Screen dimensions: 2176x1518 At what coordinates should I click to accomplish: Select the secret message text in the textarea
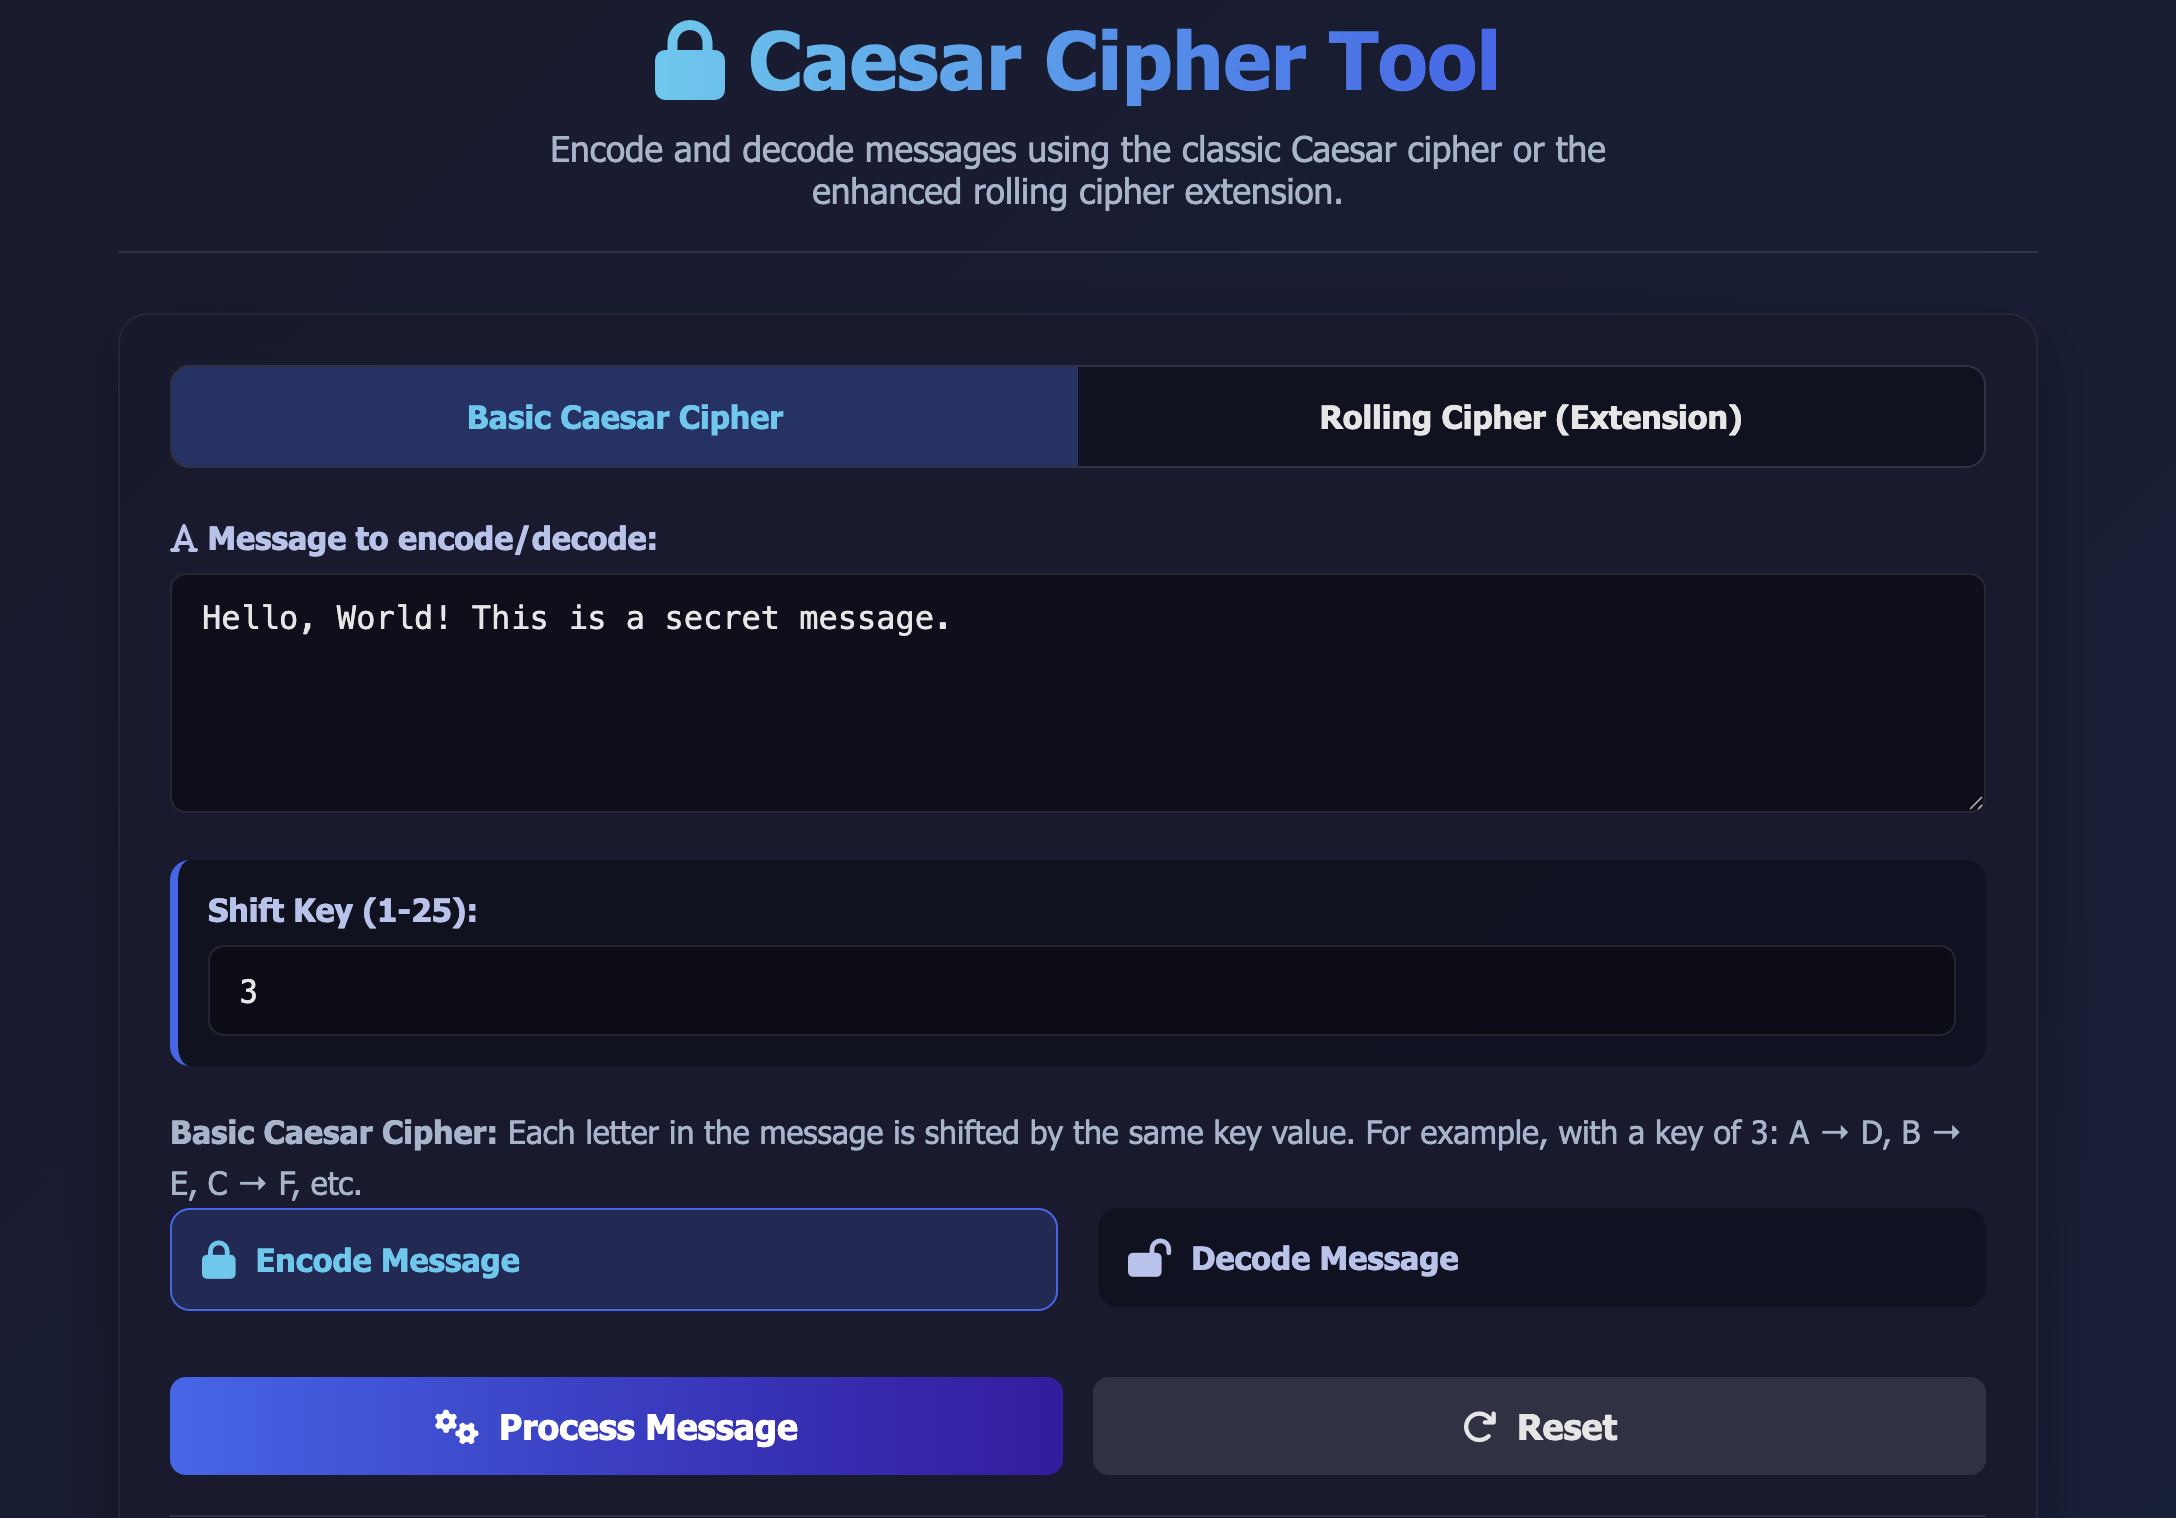pos(576,617)
